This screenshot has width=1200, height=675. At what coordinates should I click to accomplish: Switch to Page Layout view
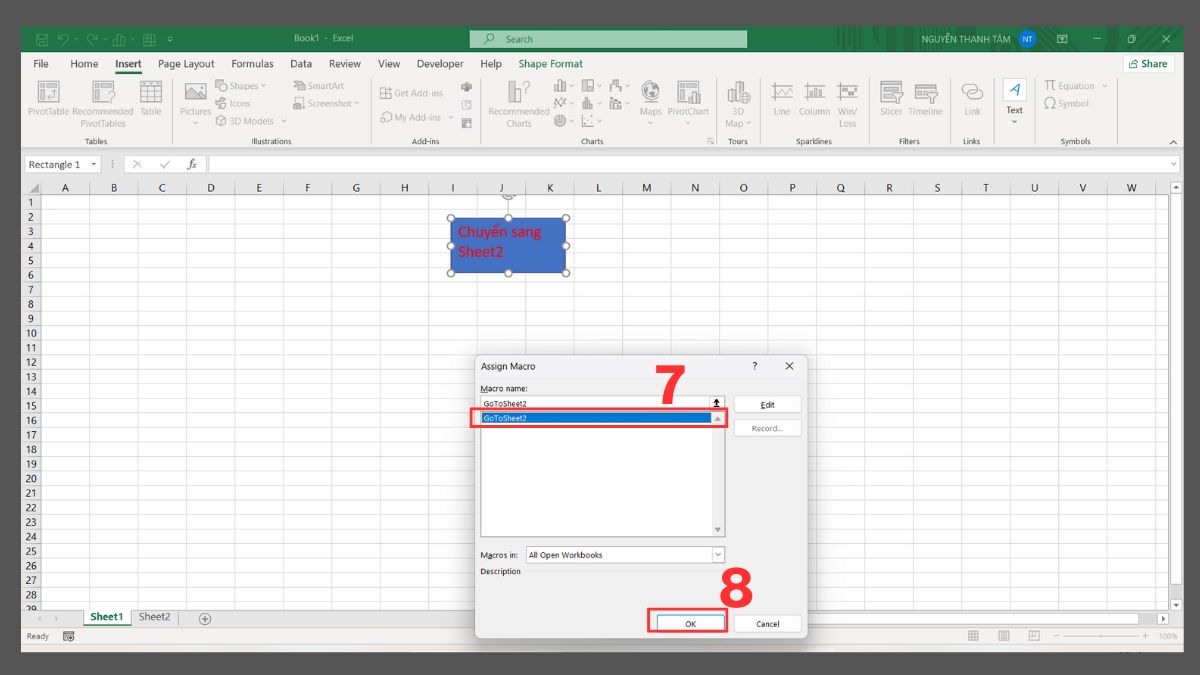(x=1002, y=636)
